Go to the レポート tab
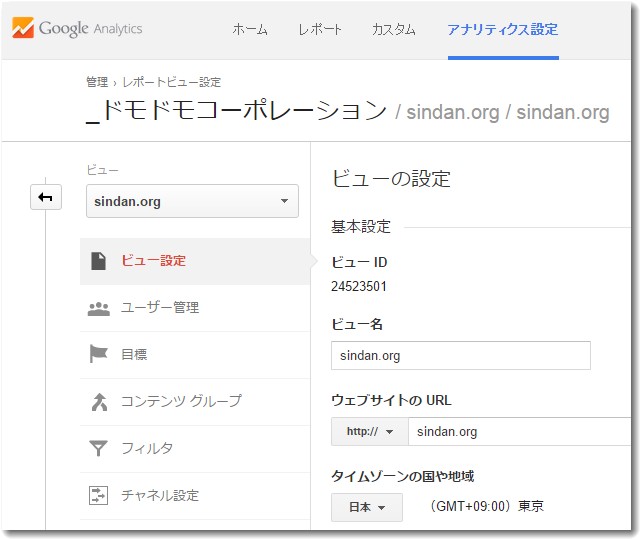The image size is (640, 539). [320, 29]
